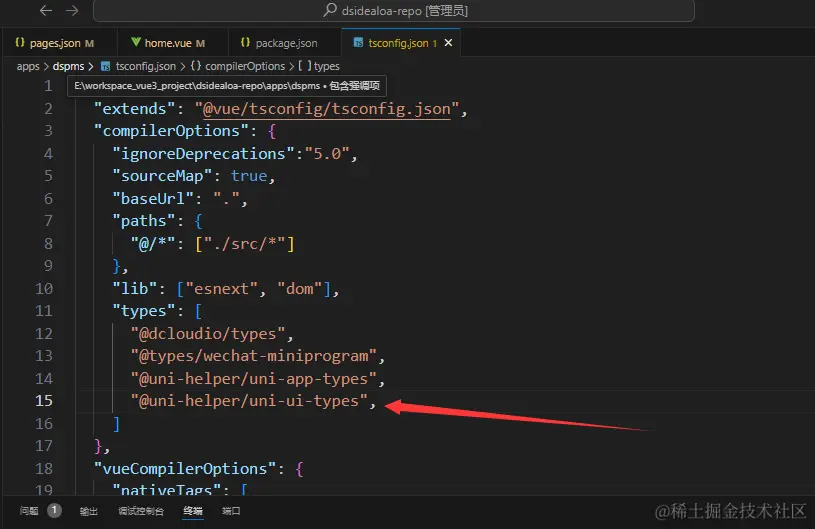This screenshot has height=529, width=815.
Task: Switch to the package.json tab
Action: click(285, 43)
